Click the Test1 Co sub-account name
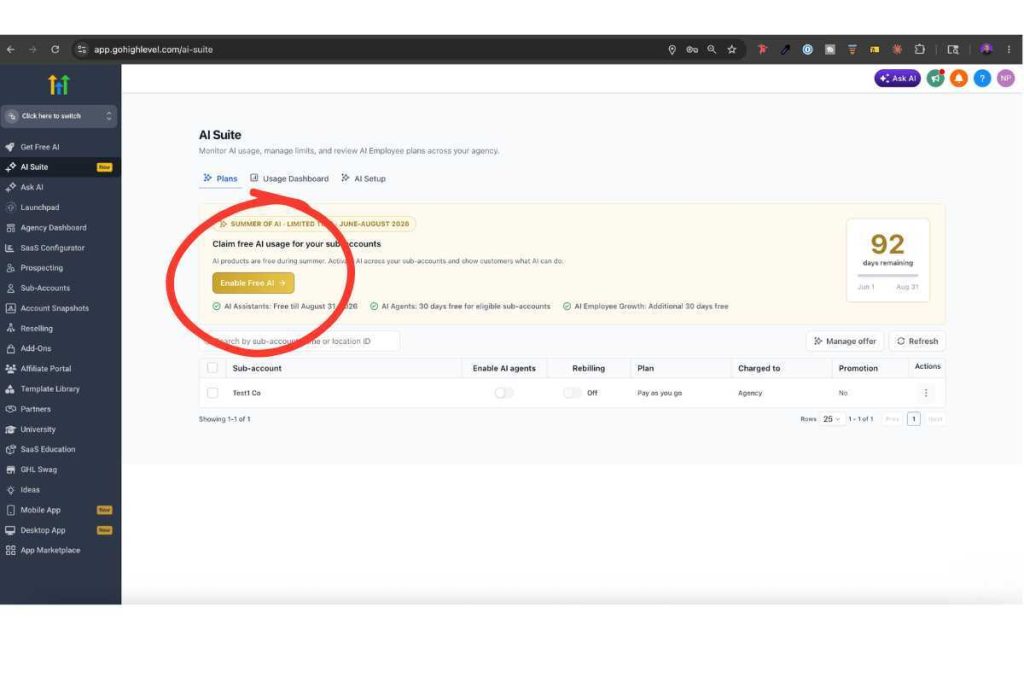 pyautogui.click(x=246, y=393)
